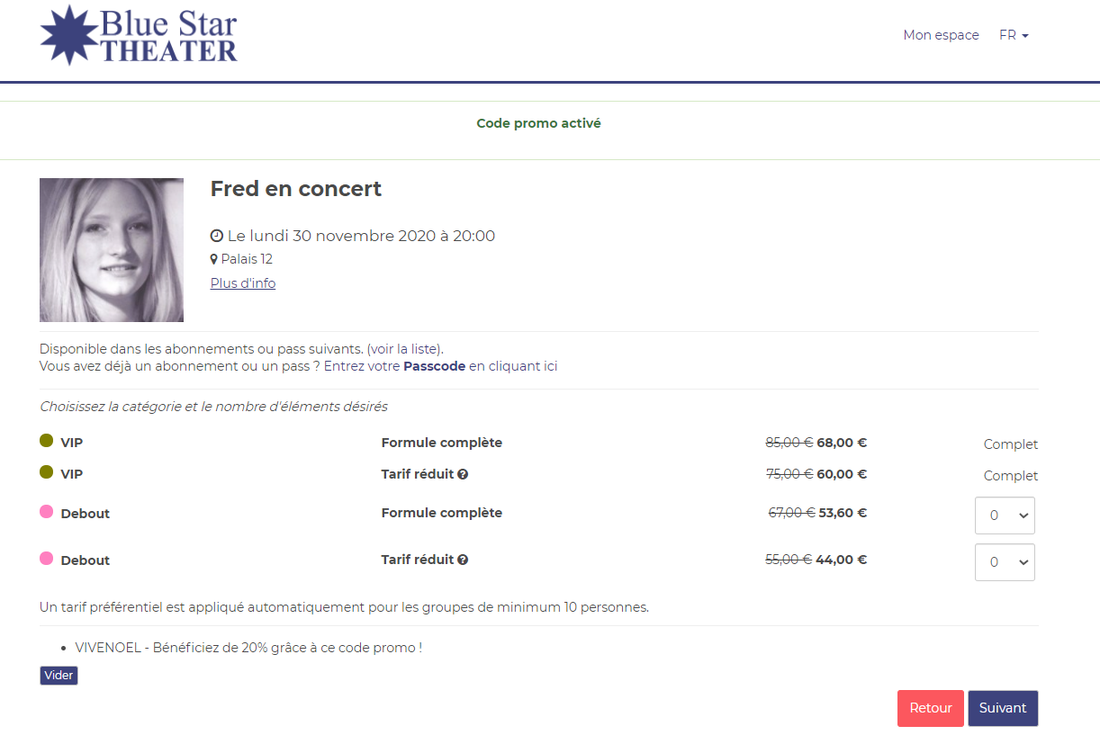The width and height of the screenshot is (1100, 744).
Task: Click the olive dot for VIP Formule complète
Action: [46, 441]
